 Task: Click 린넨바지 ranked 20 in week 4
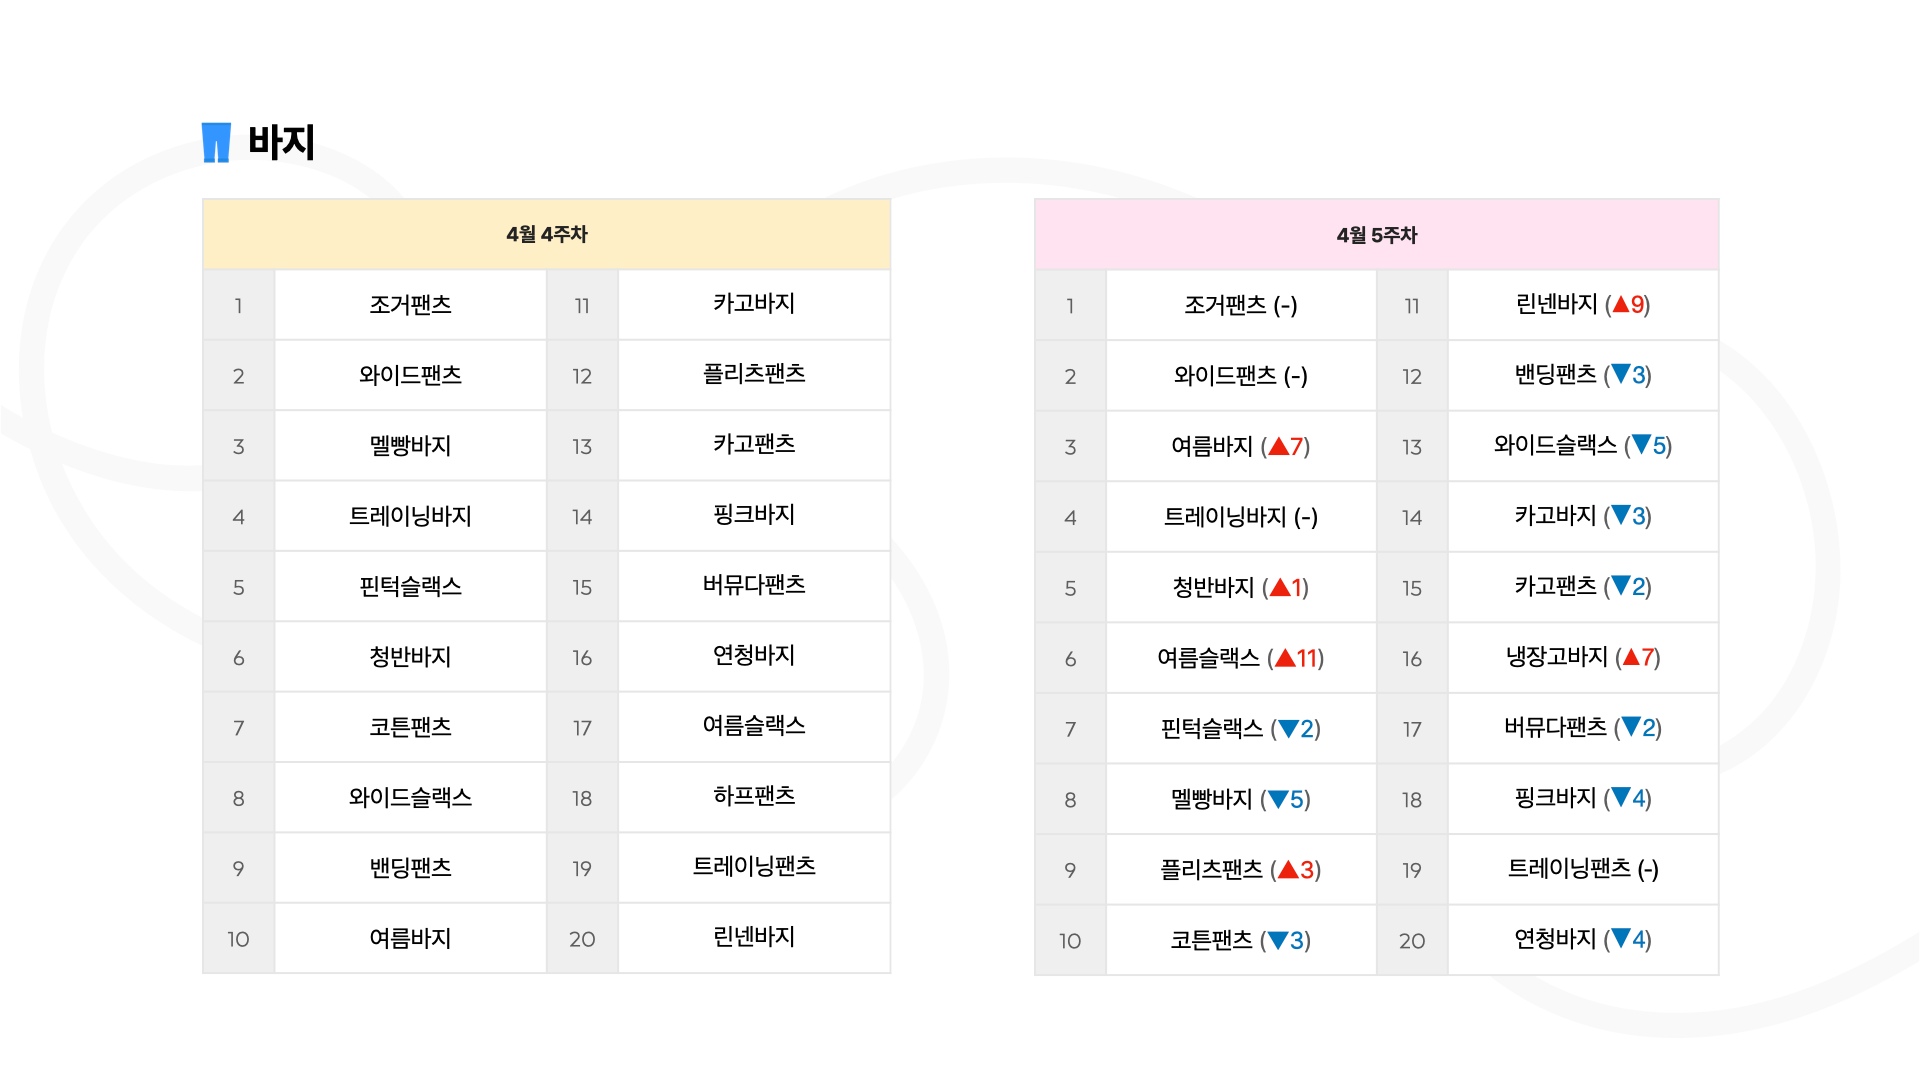click(x=754, y=937)
